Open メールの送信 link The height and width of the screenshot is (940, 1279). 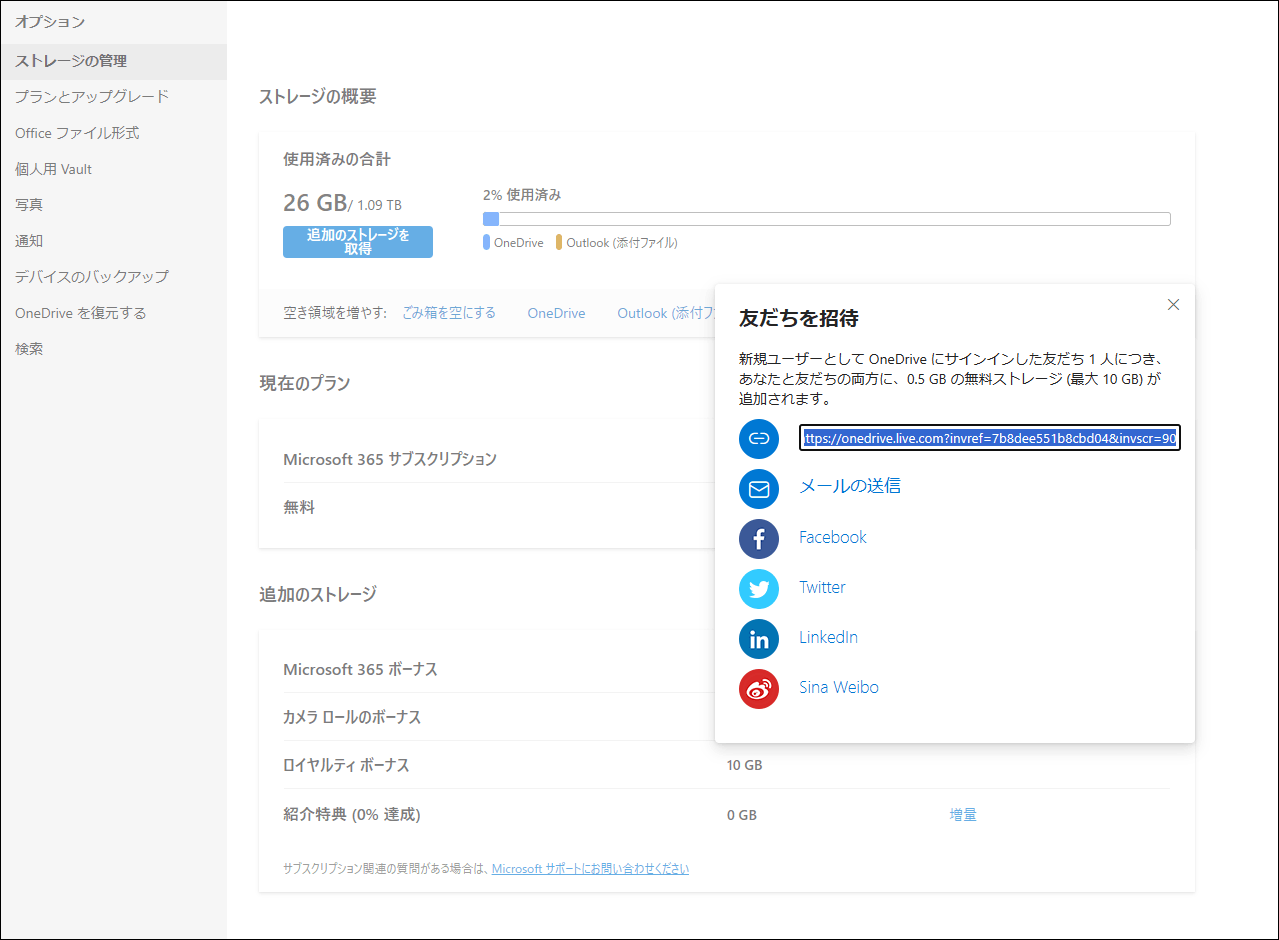tap(850, 486)
